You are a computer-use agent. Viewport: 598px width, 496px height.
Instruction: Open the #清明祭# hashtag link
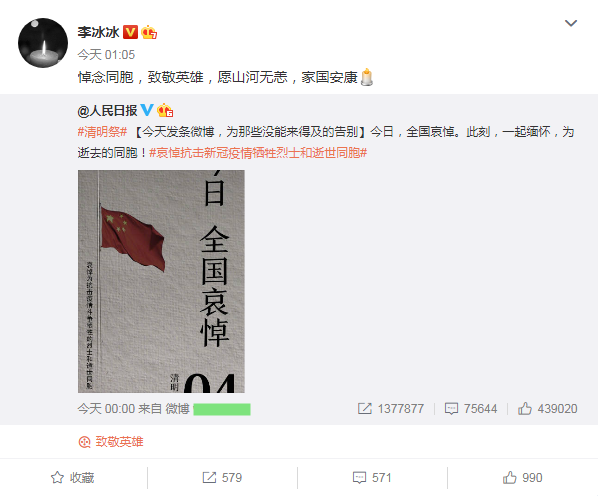102,132
